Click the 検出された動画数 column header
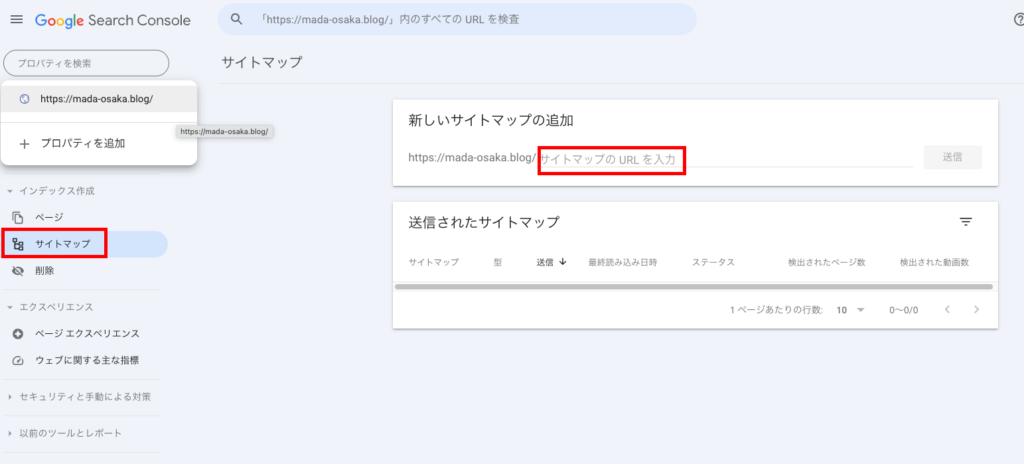Image resolution: width=1024 pixels, height=464 pixels. (934, 262)
